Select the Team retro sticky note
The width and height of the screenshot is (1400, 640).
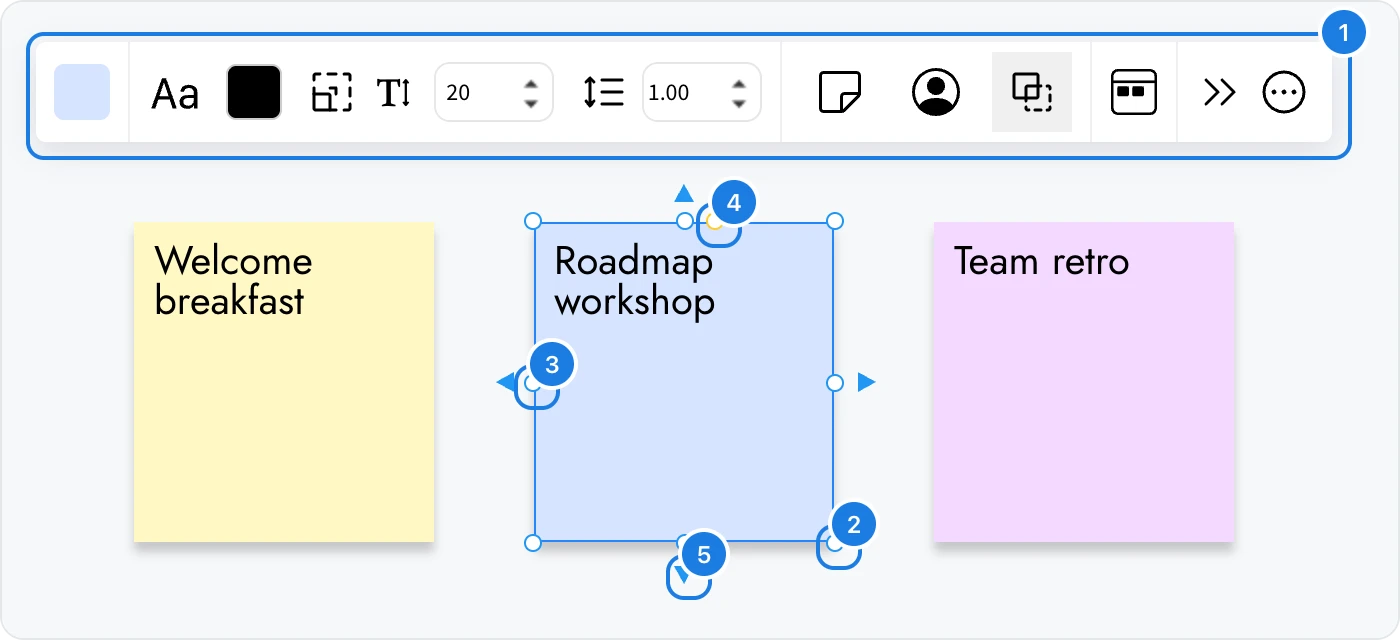click(x=1084, y=382)
